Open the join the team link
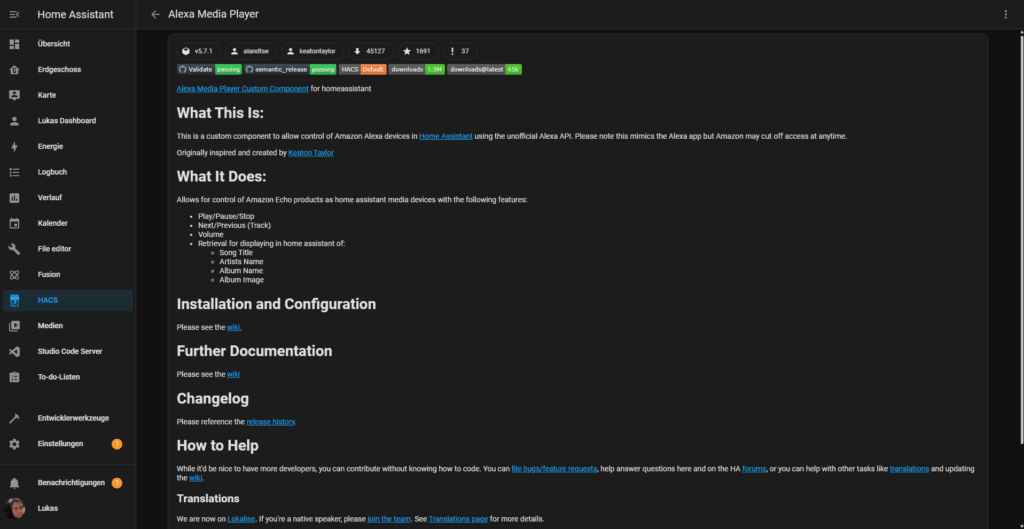 [x=389, y=519]
